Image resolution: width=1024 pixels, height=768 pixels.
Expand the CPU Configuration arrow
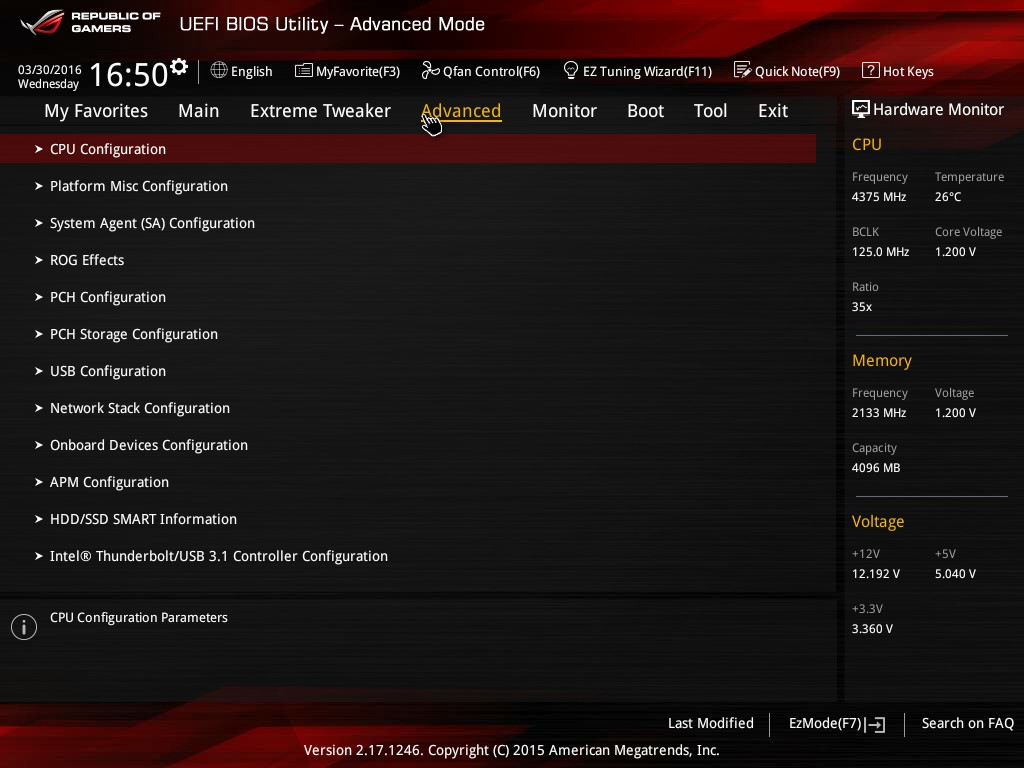[x=39, y=149]
